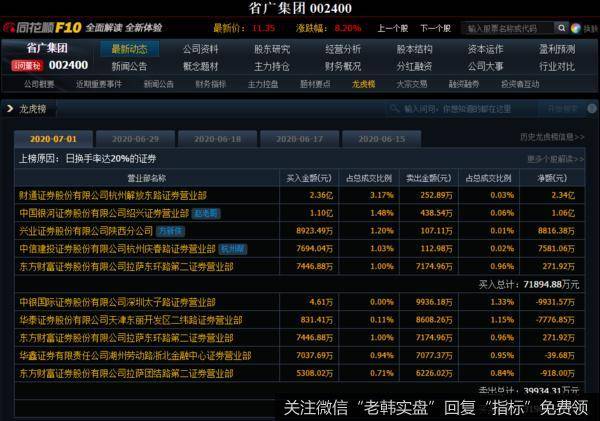
Task: Click 中信建投杭州庆春路证券营业部 name
Action: click(117, 249)
